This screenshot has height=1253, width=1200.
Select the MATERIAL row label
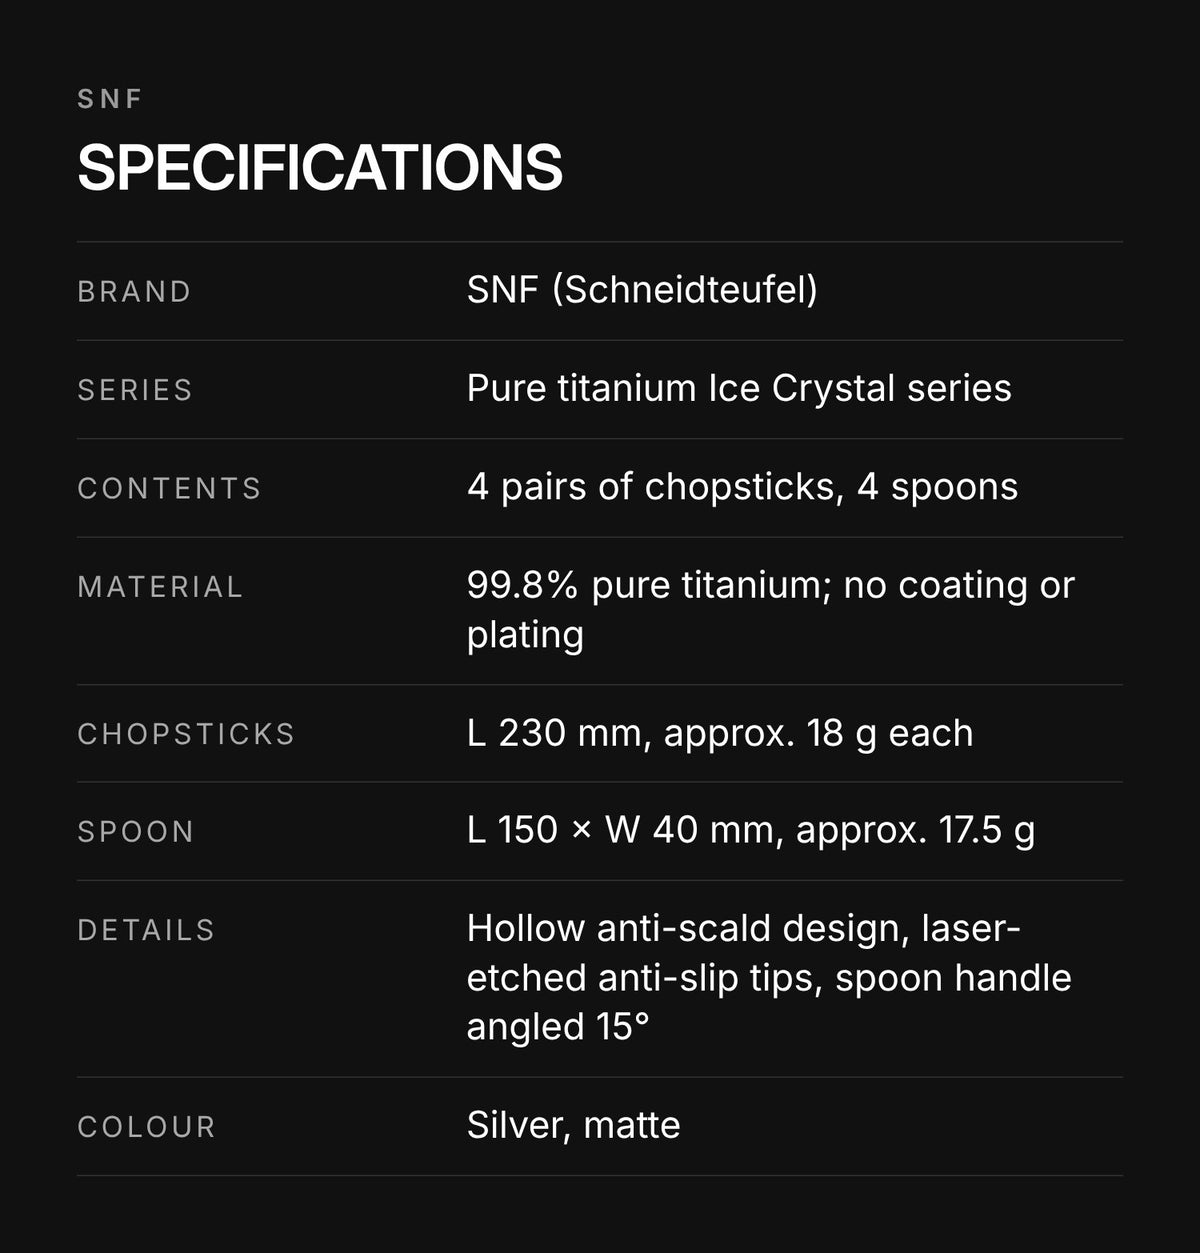tap(160, 586)
